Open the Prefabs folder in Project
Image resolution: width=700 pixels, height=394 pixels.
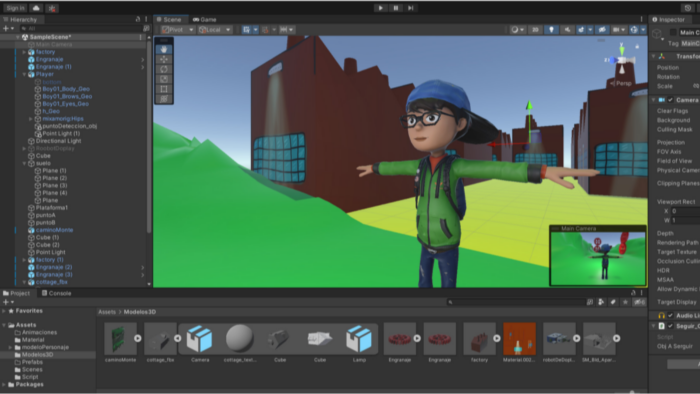33,362
